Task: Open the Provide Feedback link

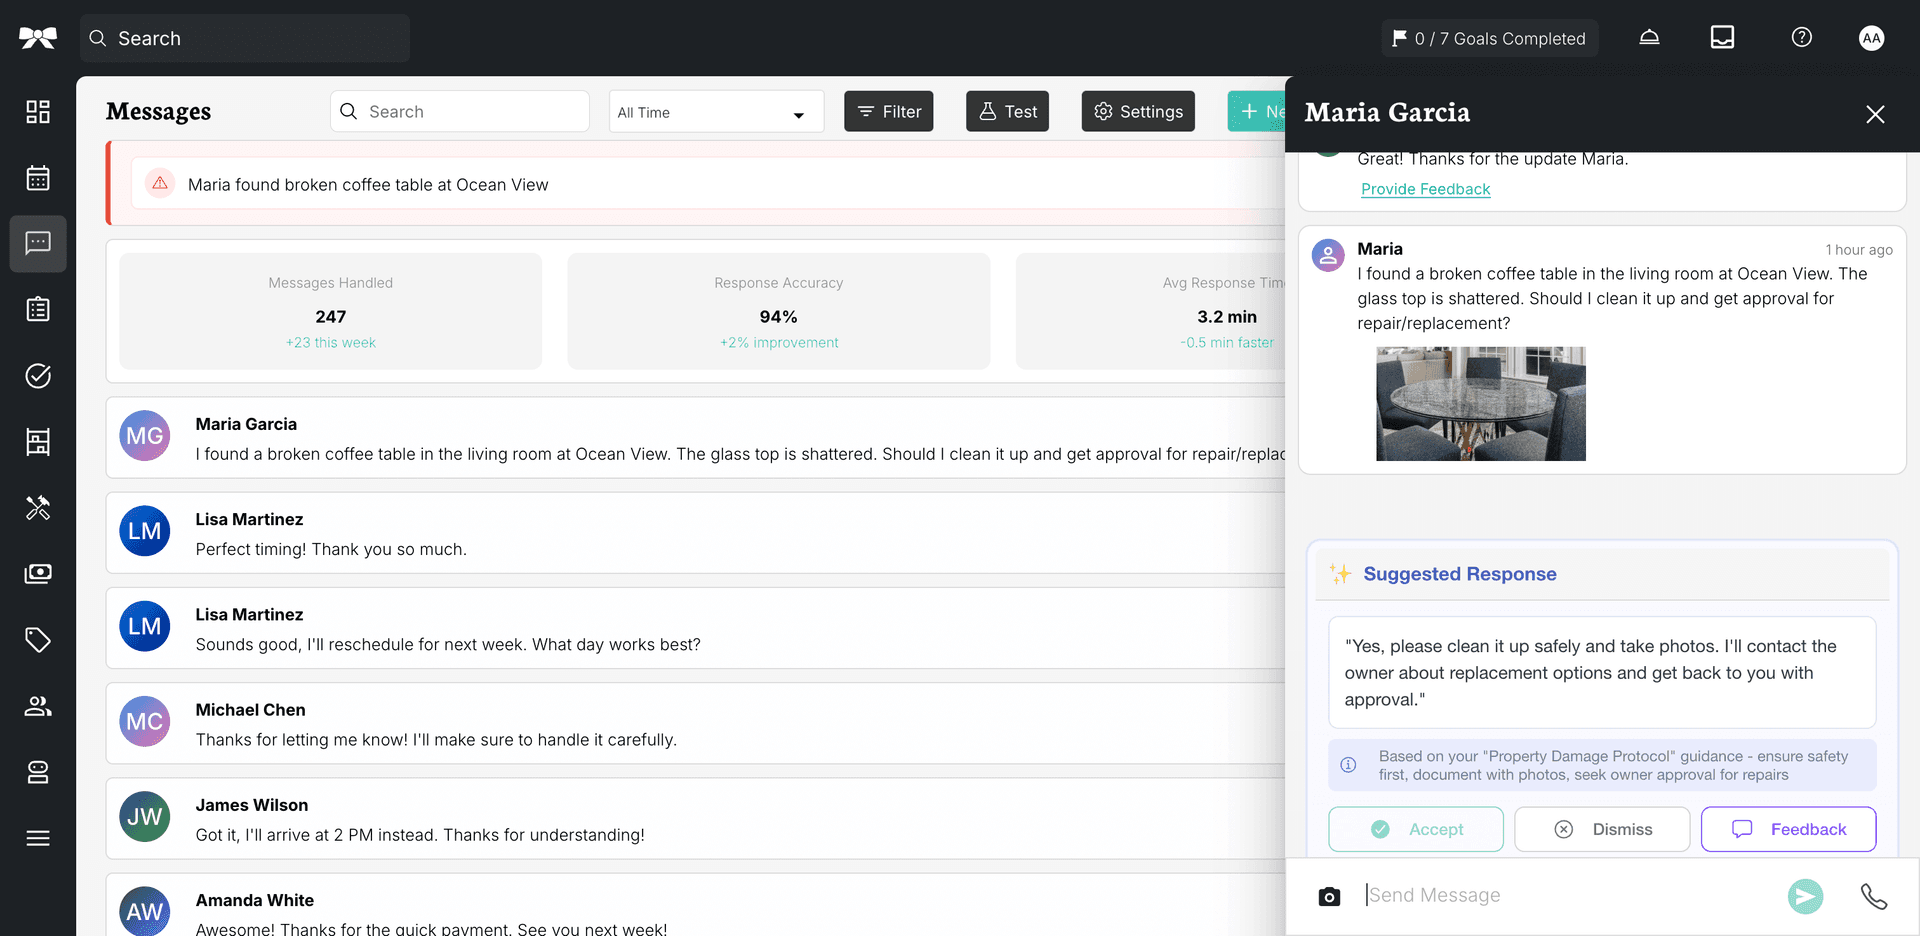Action: pyautogui.click(x=1425, y=189)
